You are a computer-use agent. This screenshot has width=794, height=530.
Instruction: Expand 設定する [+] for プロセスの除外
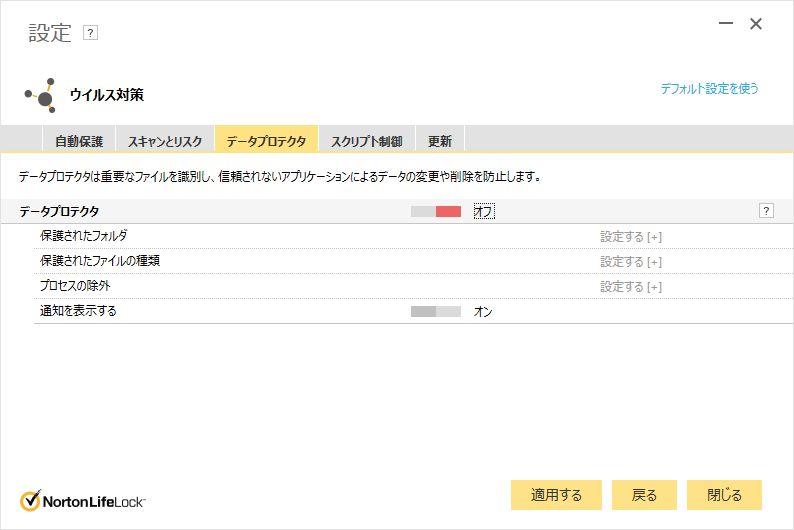point(631,287)
